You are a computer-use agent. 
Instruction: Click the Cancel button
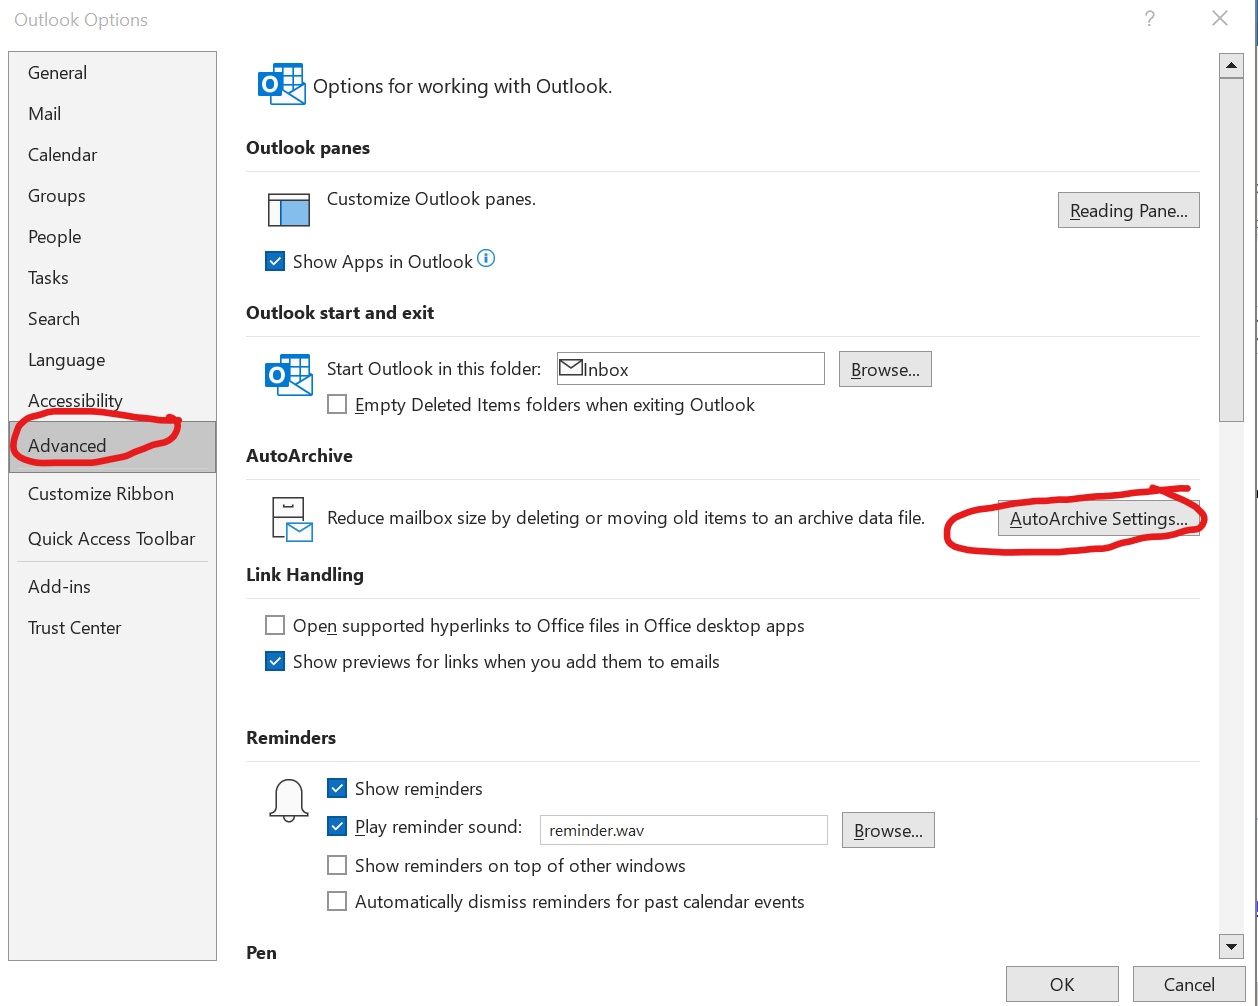click(x=1189, y=985)
